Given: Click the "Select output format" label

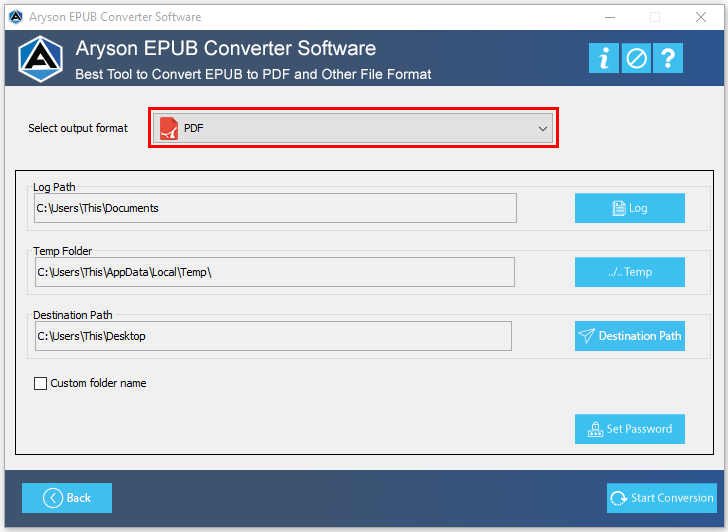Looking at the screenshot, I should tap(78, 128).
